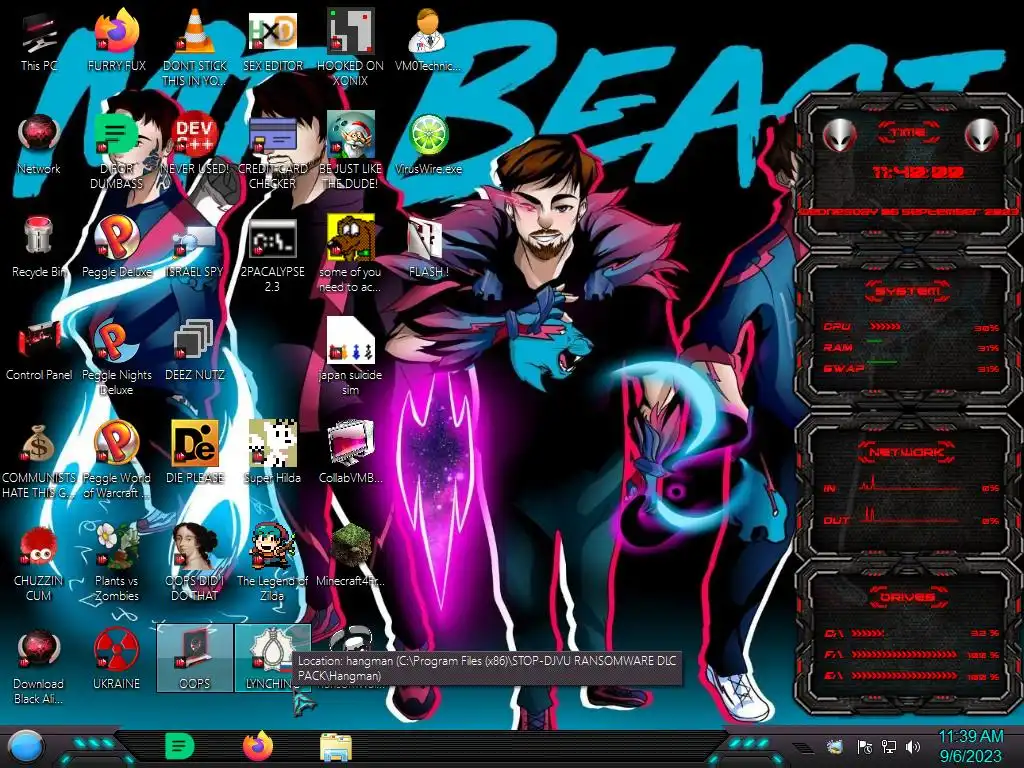Screen dimensions: 1024x768
Task: Click the C:\ drive usage bar
Action: 868,633
